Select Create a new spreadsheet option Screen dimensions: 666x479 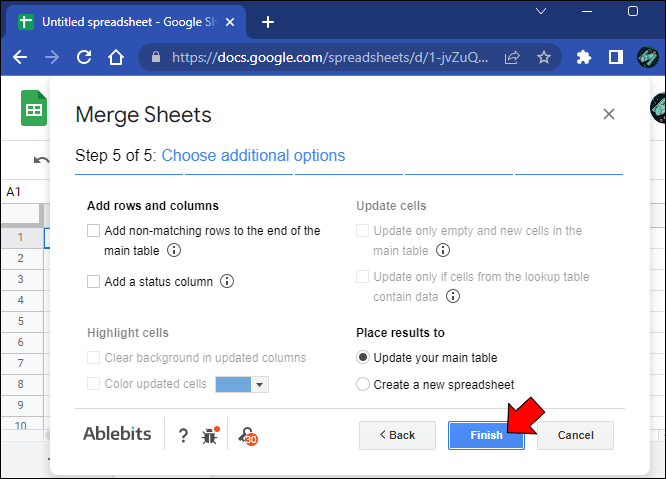[x=363, y=384]
